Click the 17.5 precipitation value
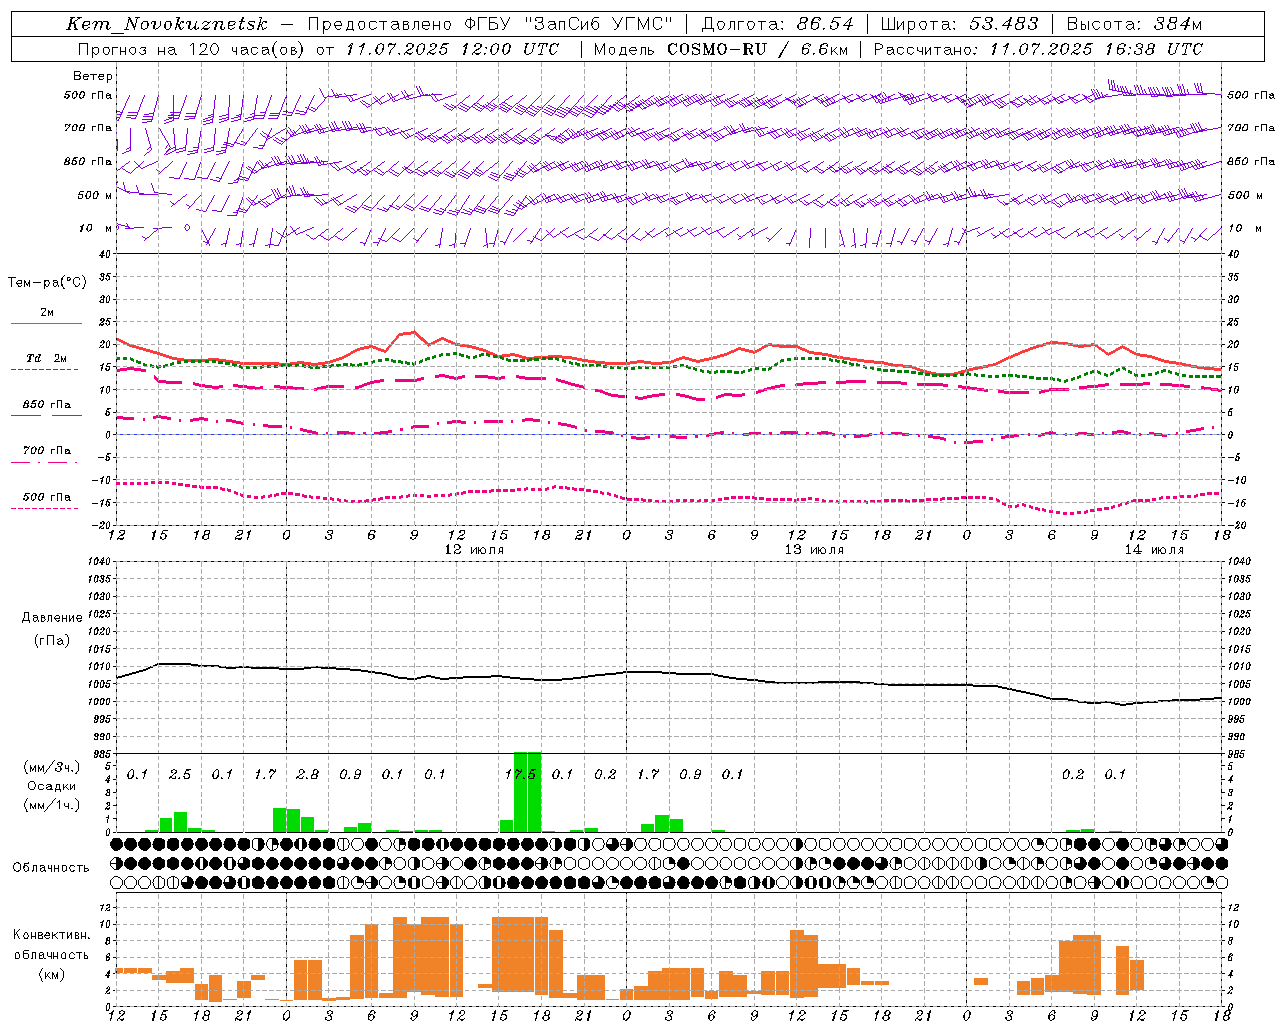Image resolution: width=1280 pixels, height=1024 pixels. point(521,774)
